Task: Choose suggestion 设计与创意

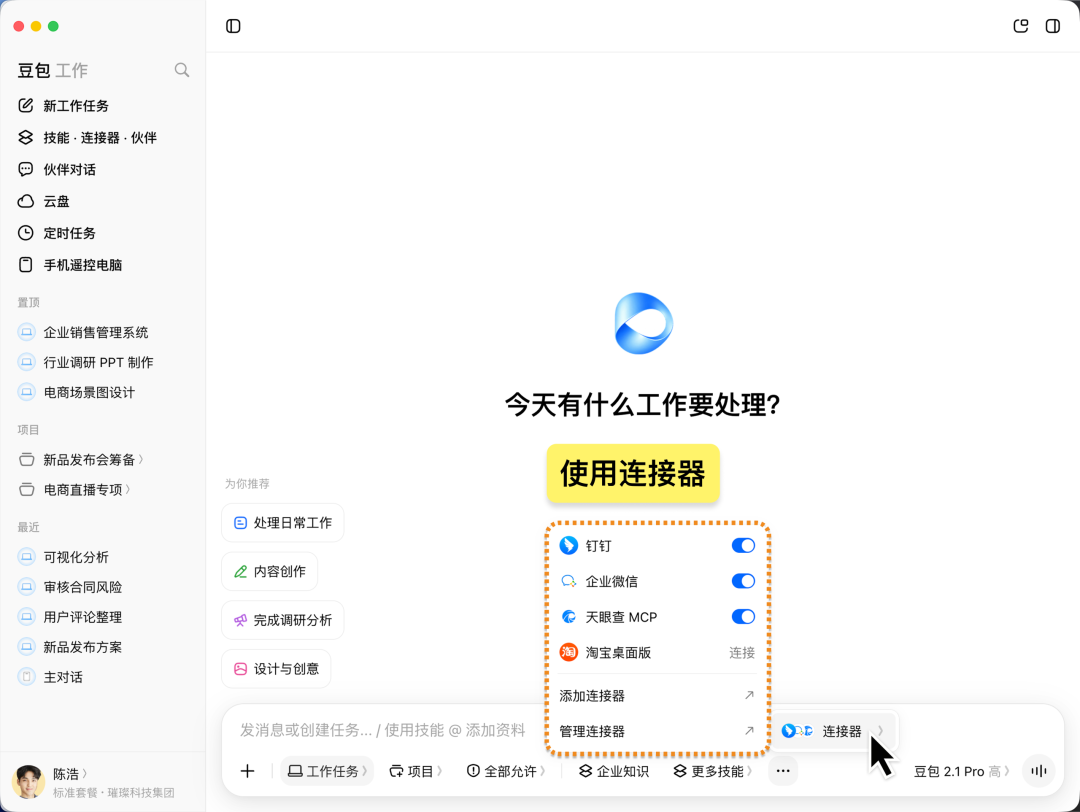Action: [276, 669]
